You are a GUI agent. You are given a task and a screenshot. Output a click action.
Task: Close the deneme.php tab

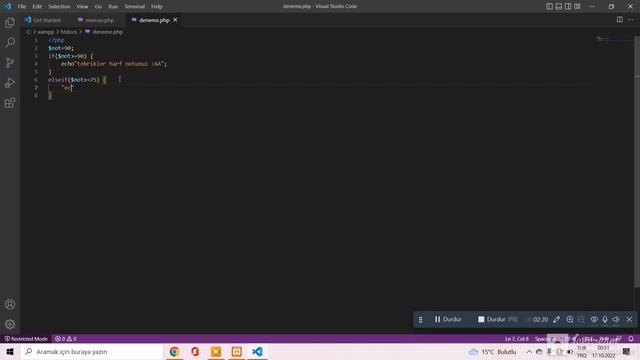click(176, 20)
